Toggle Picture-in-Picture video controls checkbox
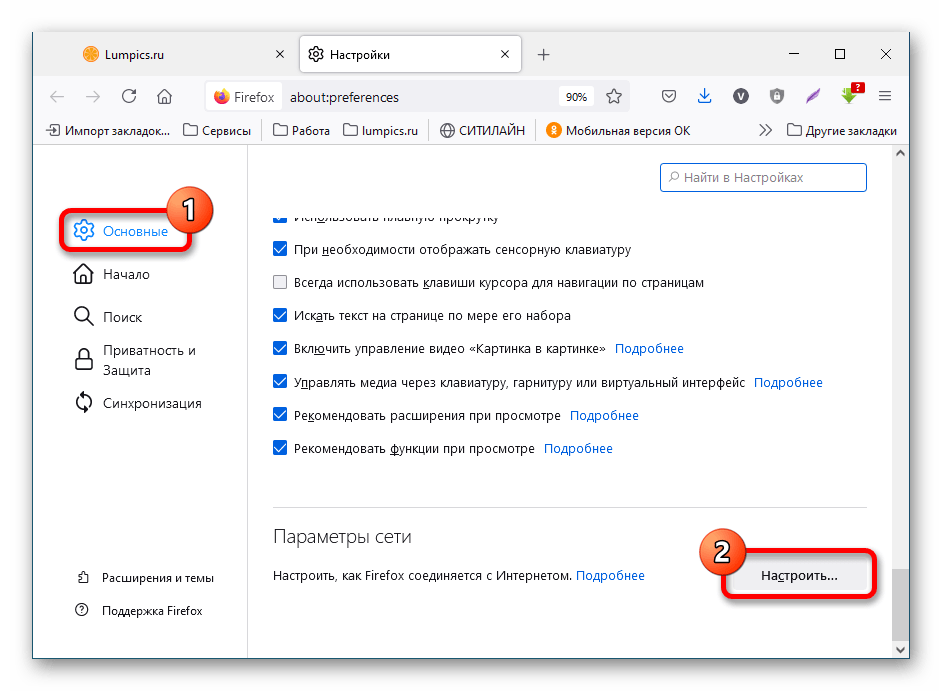Image resolution: width=942 pixels, height=691 pixels. click(280, 348)
